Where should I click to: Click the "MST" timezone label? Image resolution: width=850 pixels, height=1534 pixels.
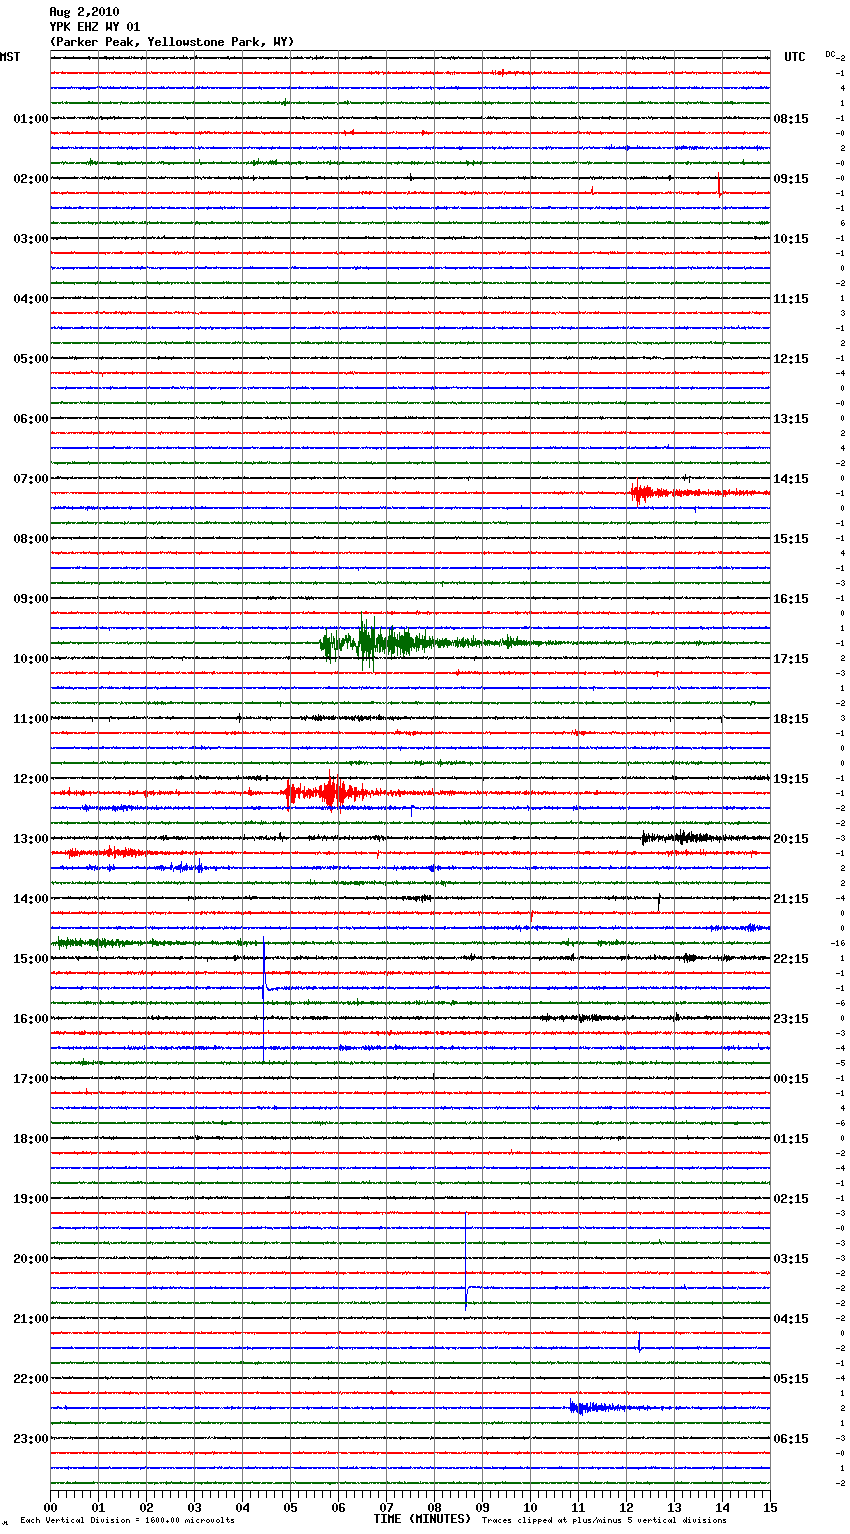point(10,57)
